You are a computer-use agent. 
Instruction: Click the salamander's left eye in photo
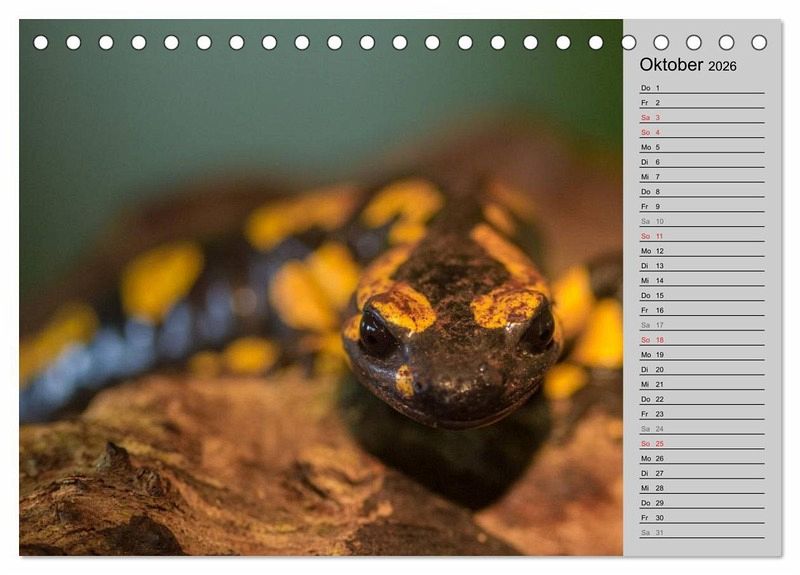377,333
